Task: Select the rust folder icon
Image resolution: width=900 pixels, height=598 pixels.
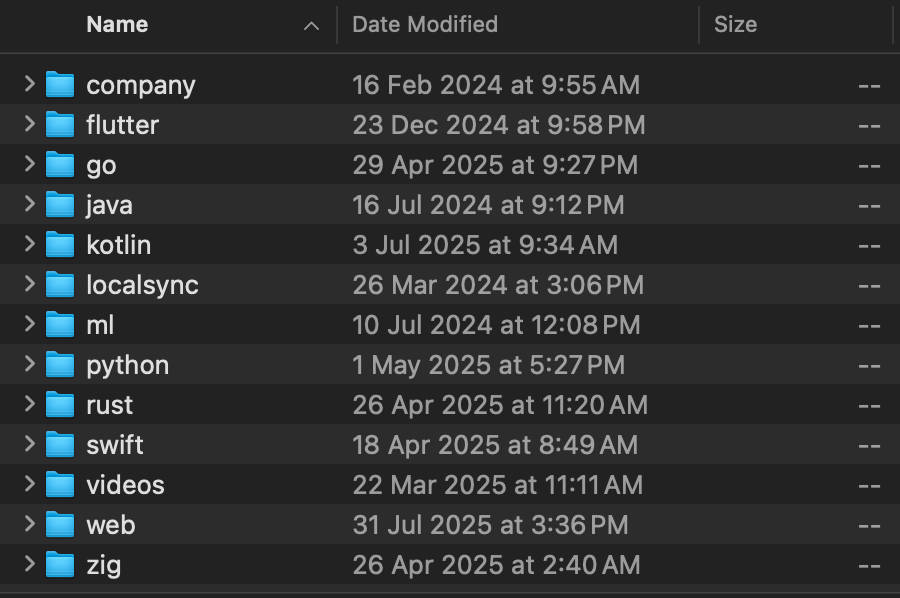Action: 60,405
